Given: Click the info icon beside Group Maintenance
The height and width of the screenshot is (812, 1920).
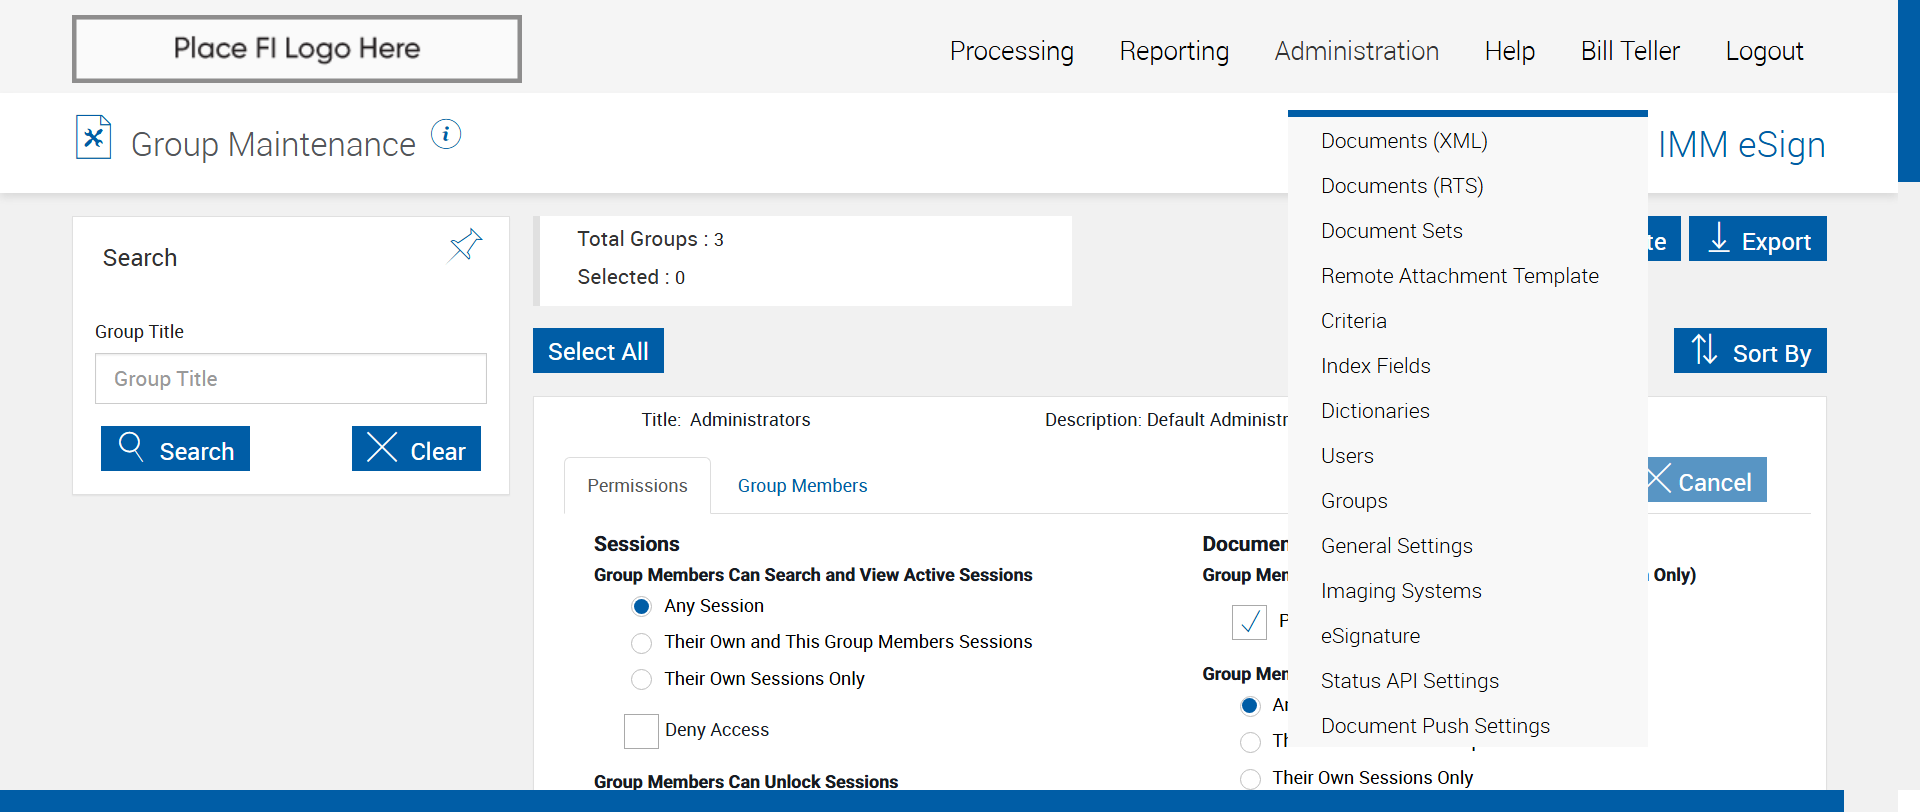Looking at the screenshot, I should (446, 134).
